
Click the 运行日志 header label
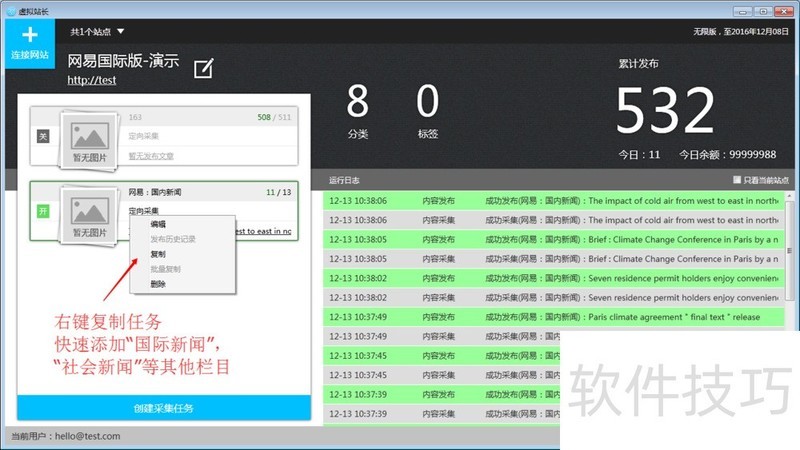[x=344, y=180]
